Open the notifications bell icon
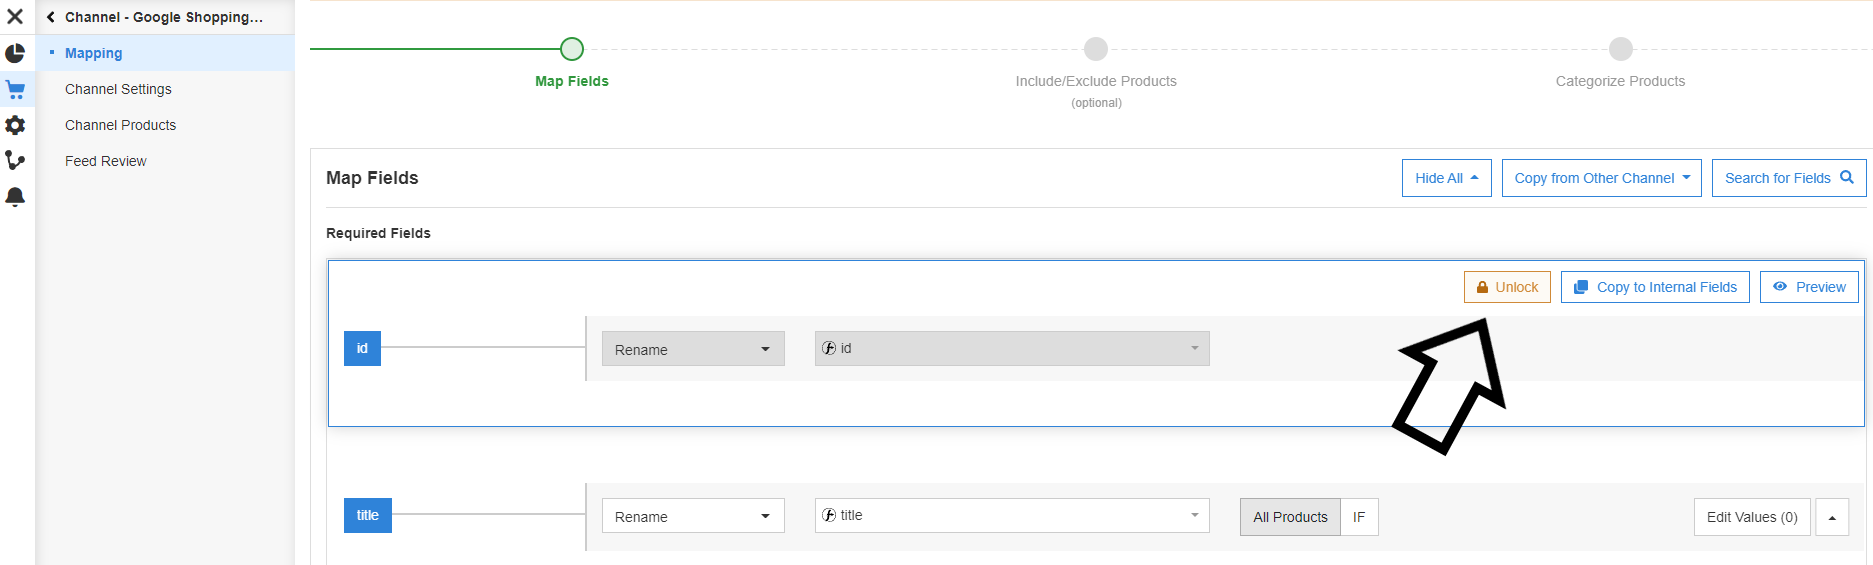This screenshot has height=565, width=1873. click(15, 197)
